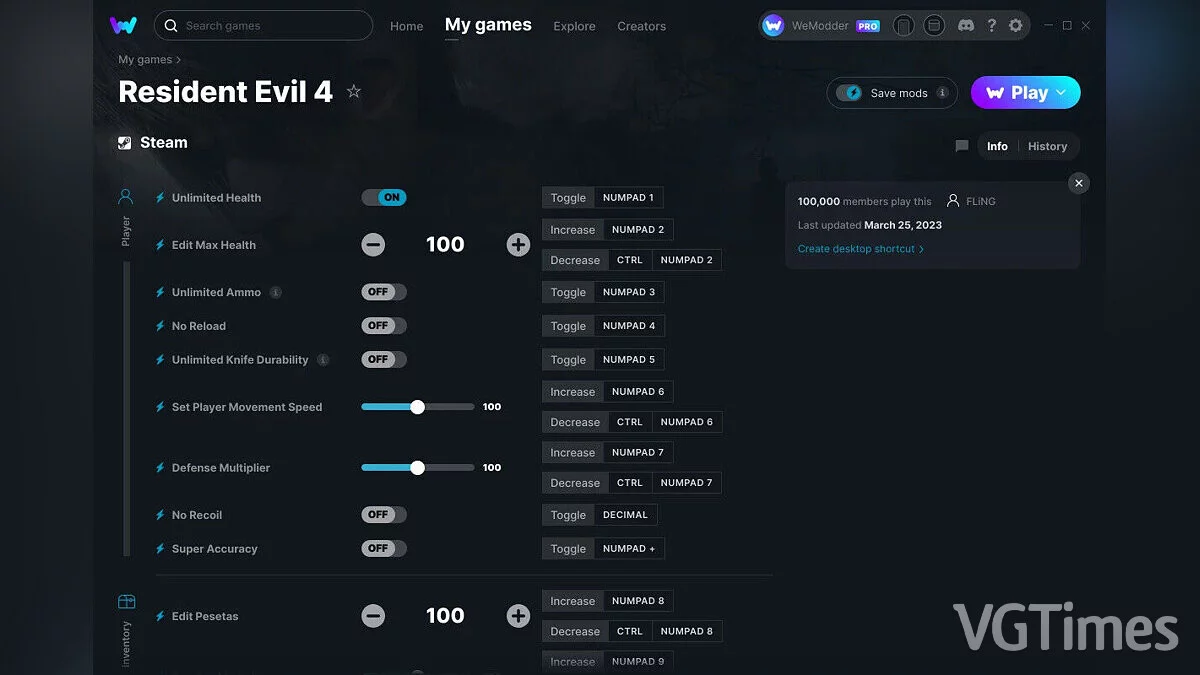Favorite Resident Evil 4 with star icon
The width and height of the screenshot is (1200, 675).
coord(353,92)
